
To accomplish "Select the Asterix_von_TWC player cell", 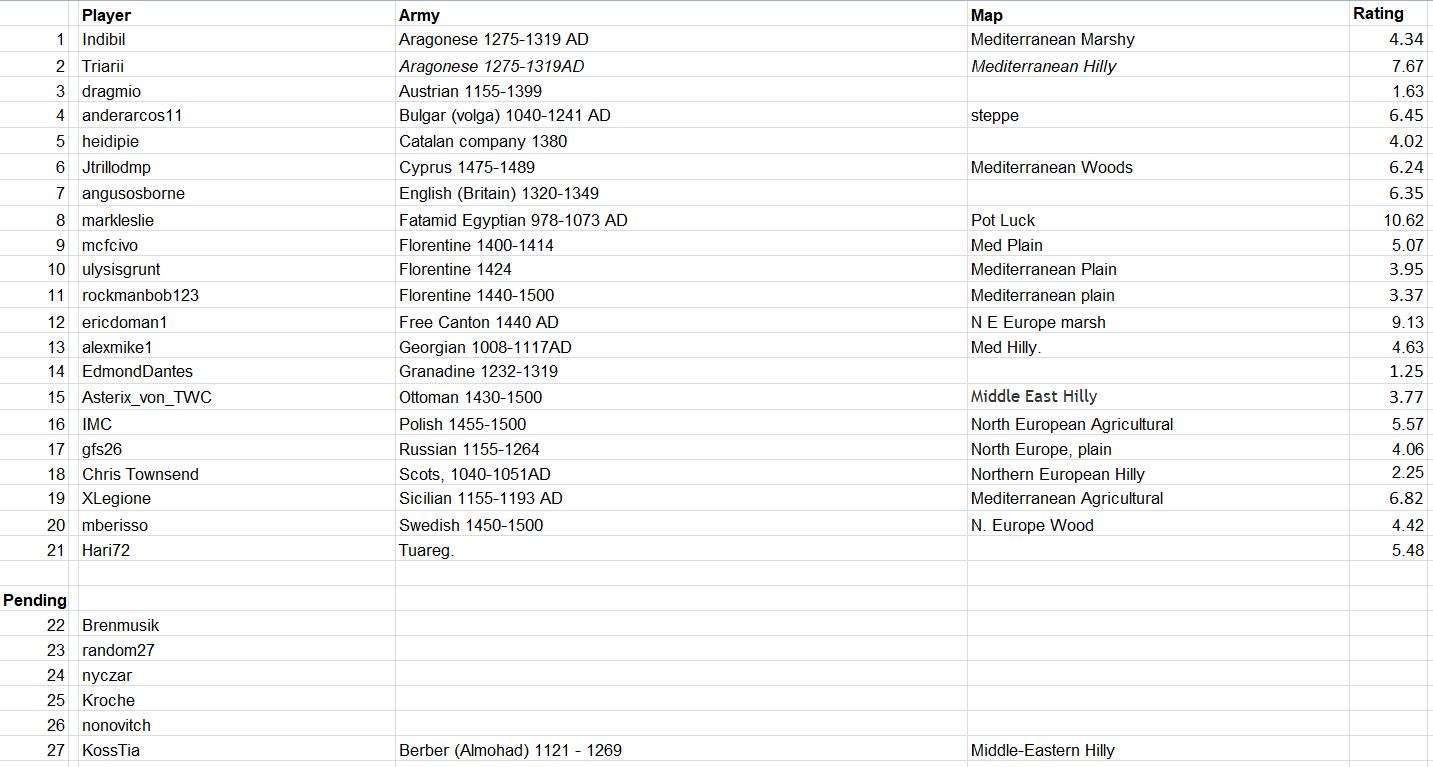I will pyautogui.click(x=237, y=397).
